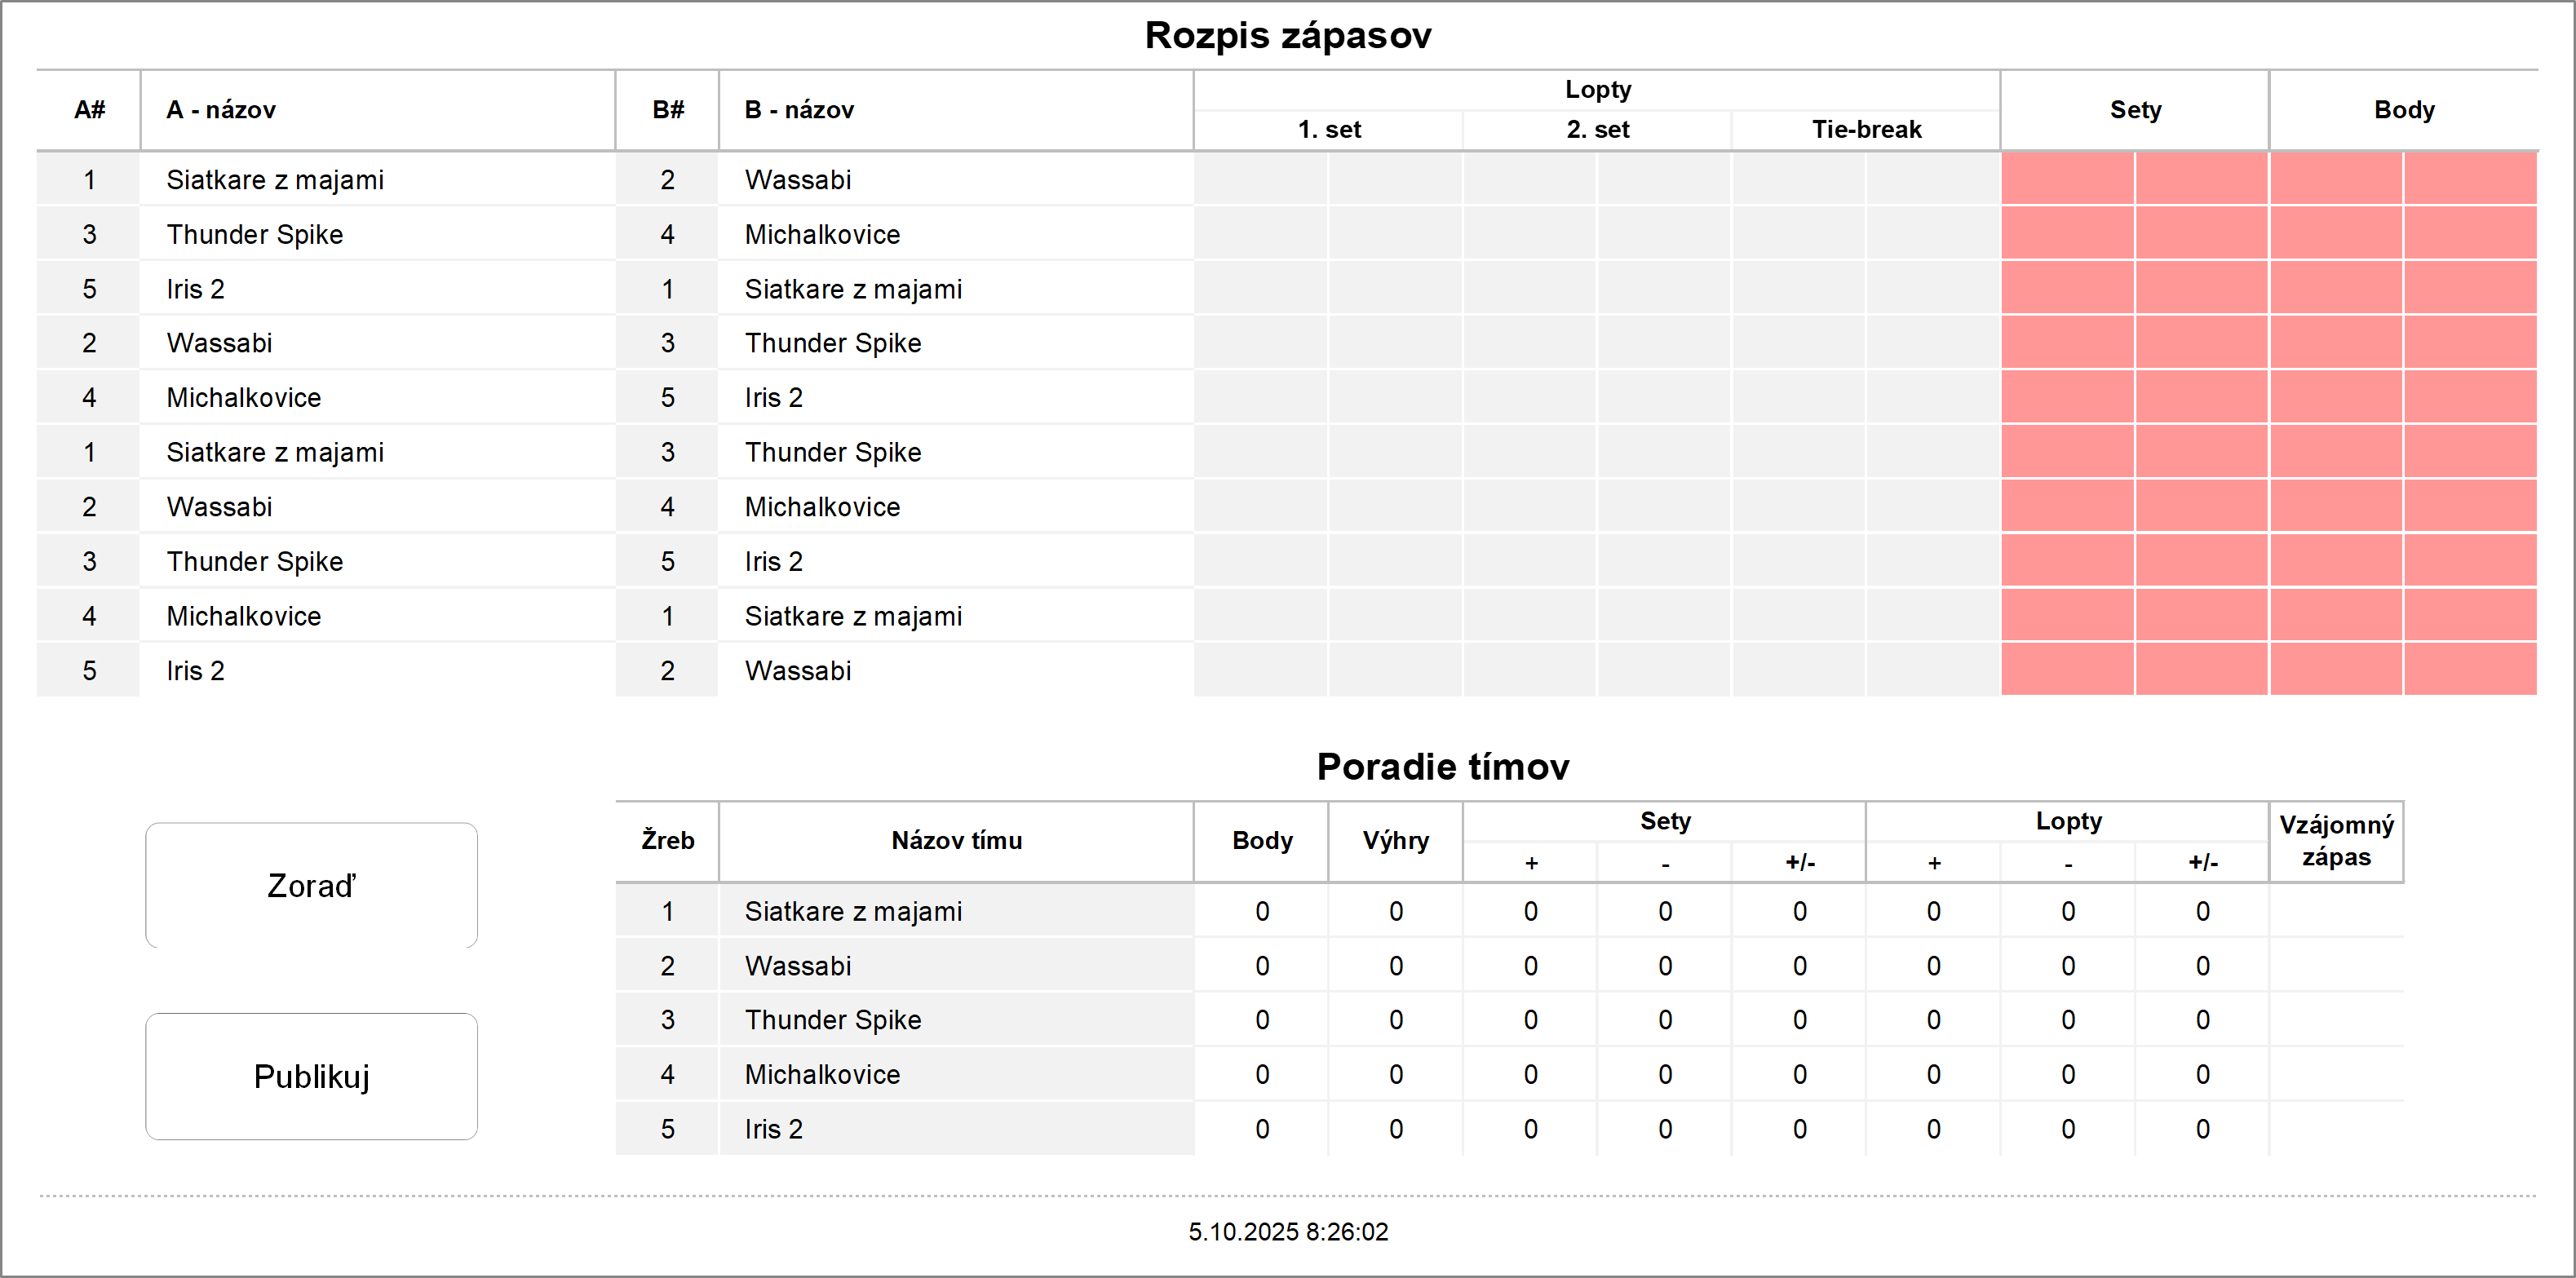Click the "B - názov" column header

click(799, 110)
